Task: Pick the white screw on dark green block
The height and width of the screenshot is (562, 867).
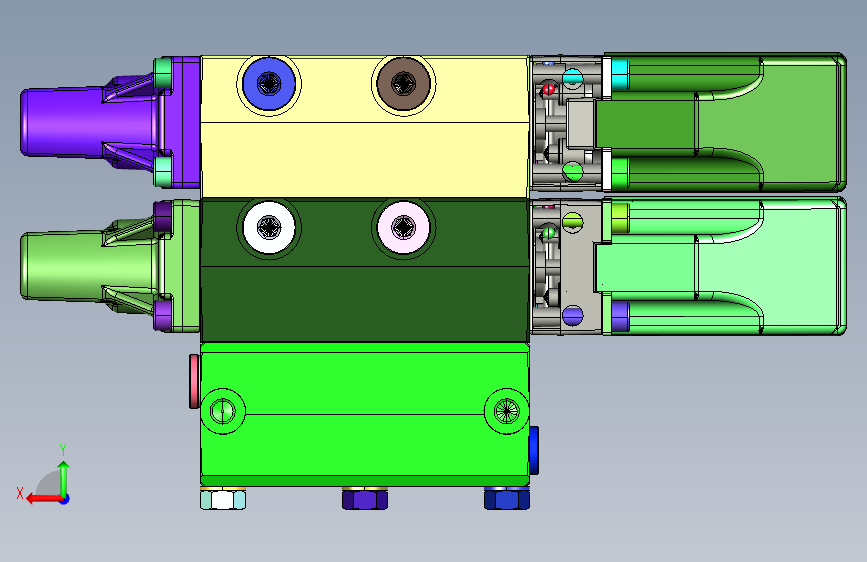Action: 269,227
